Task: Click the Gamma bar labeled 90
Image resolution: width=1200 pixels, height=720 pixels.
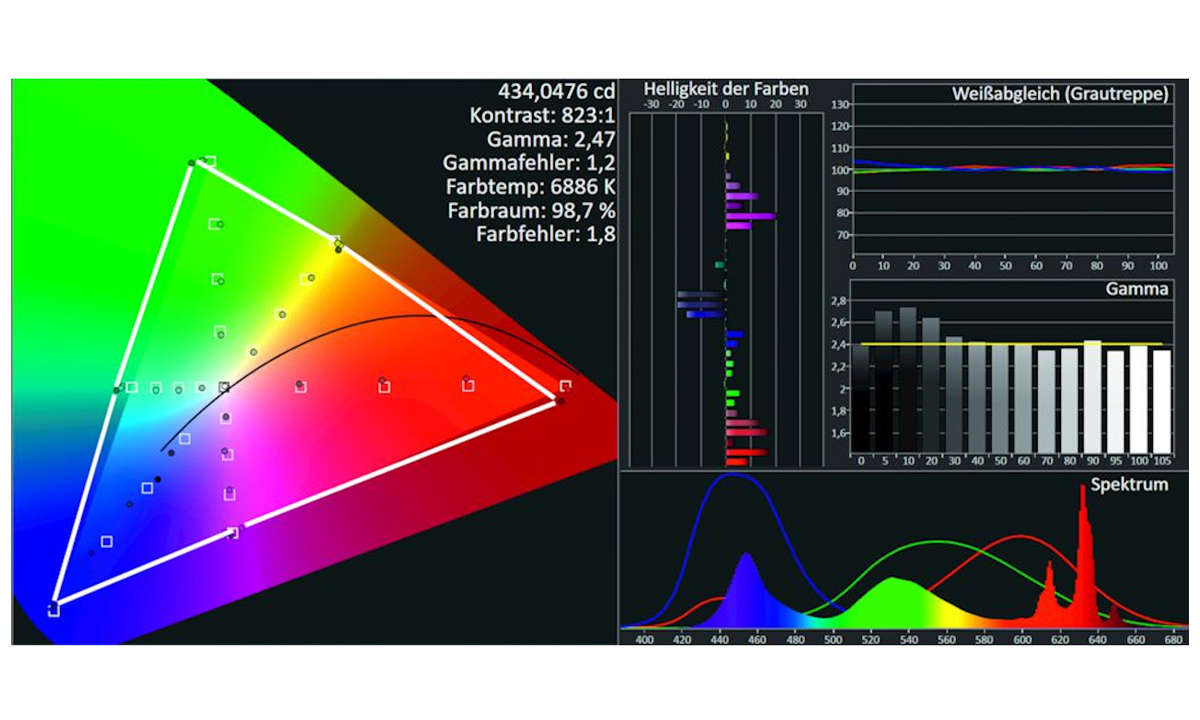Action: pos(1093,396)
